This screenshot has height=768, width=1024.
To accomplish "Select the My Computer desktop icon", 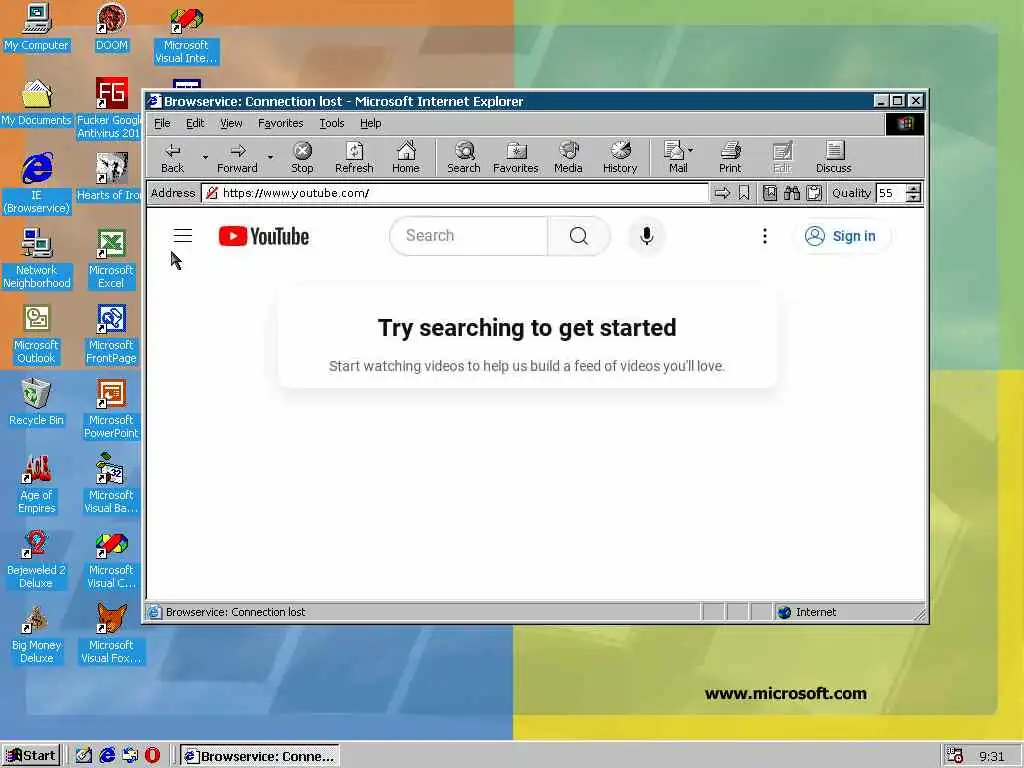I will pos(36,27).
